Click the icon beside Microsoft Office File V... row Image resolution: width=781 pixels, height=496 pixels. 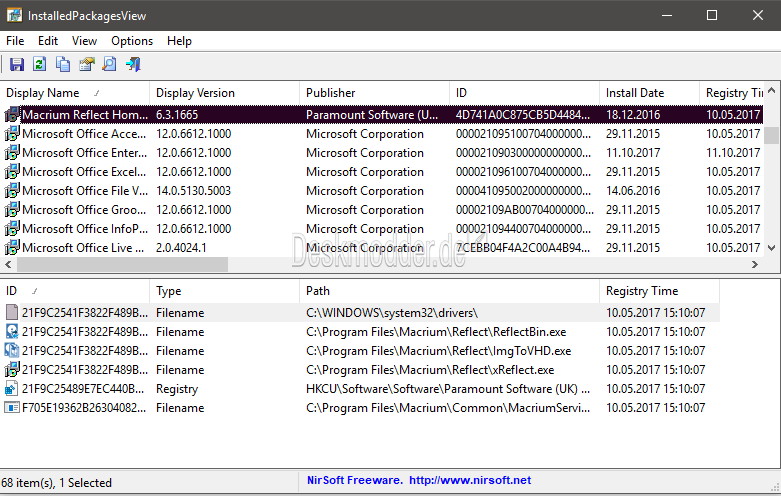click(x=12, y=191)
